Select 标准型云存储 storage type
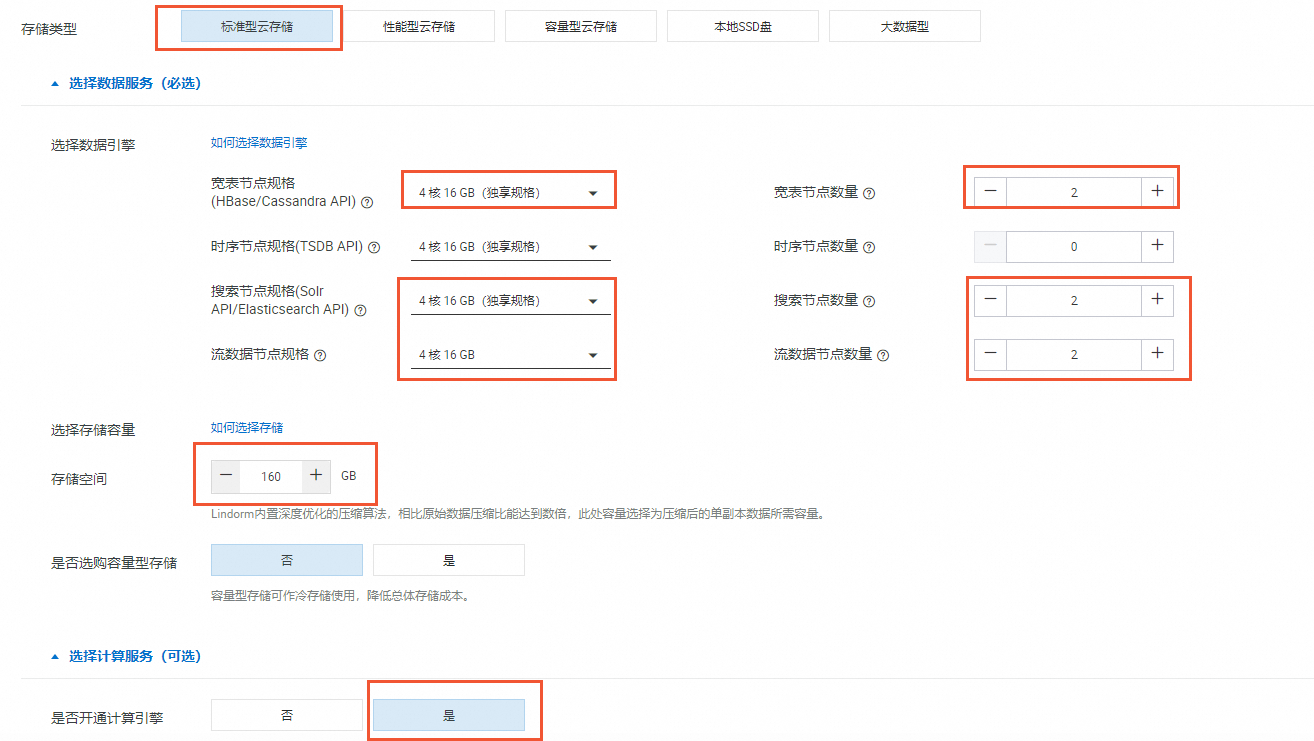 click(257, 27)
